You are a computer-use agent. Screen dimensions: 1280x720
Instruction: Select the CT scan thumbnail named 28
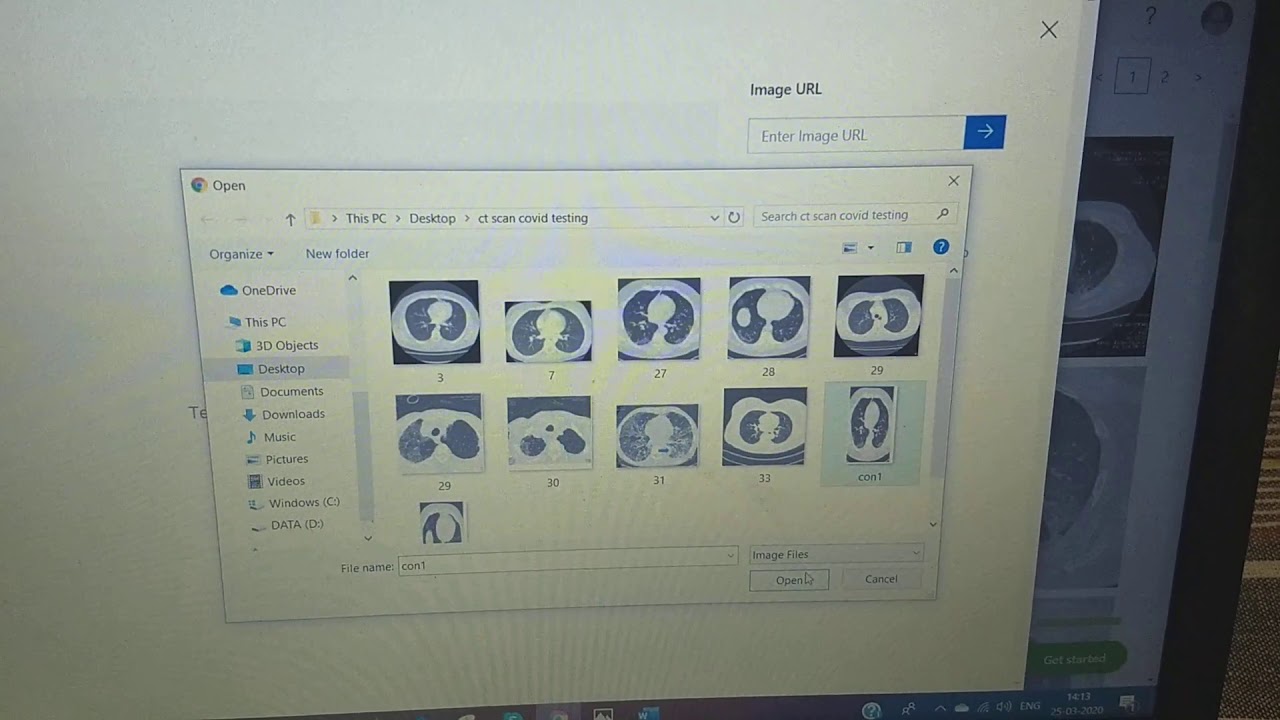click(x=769, y=318)
